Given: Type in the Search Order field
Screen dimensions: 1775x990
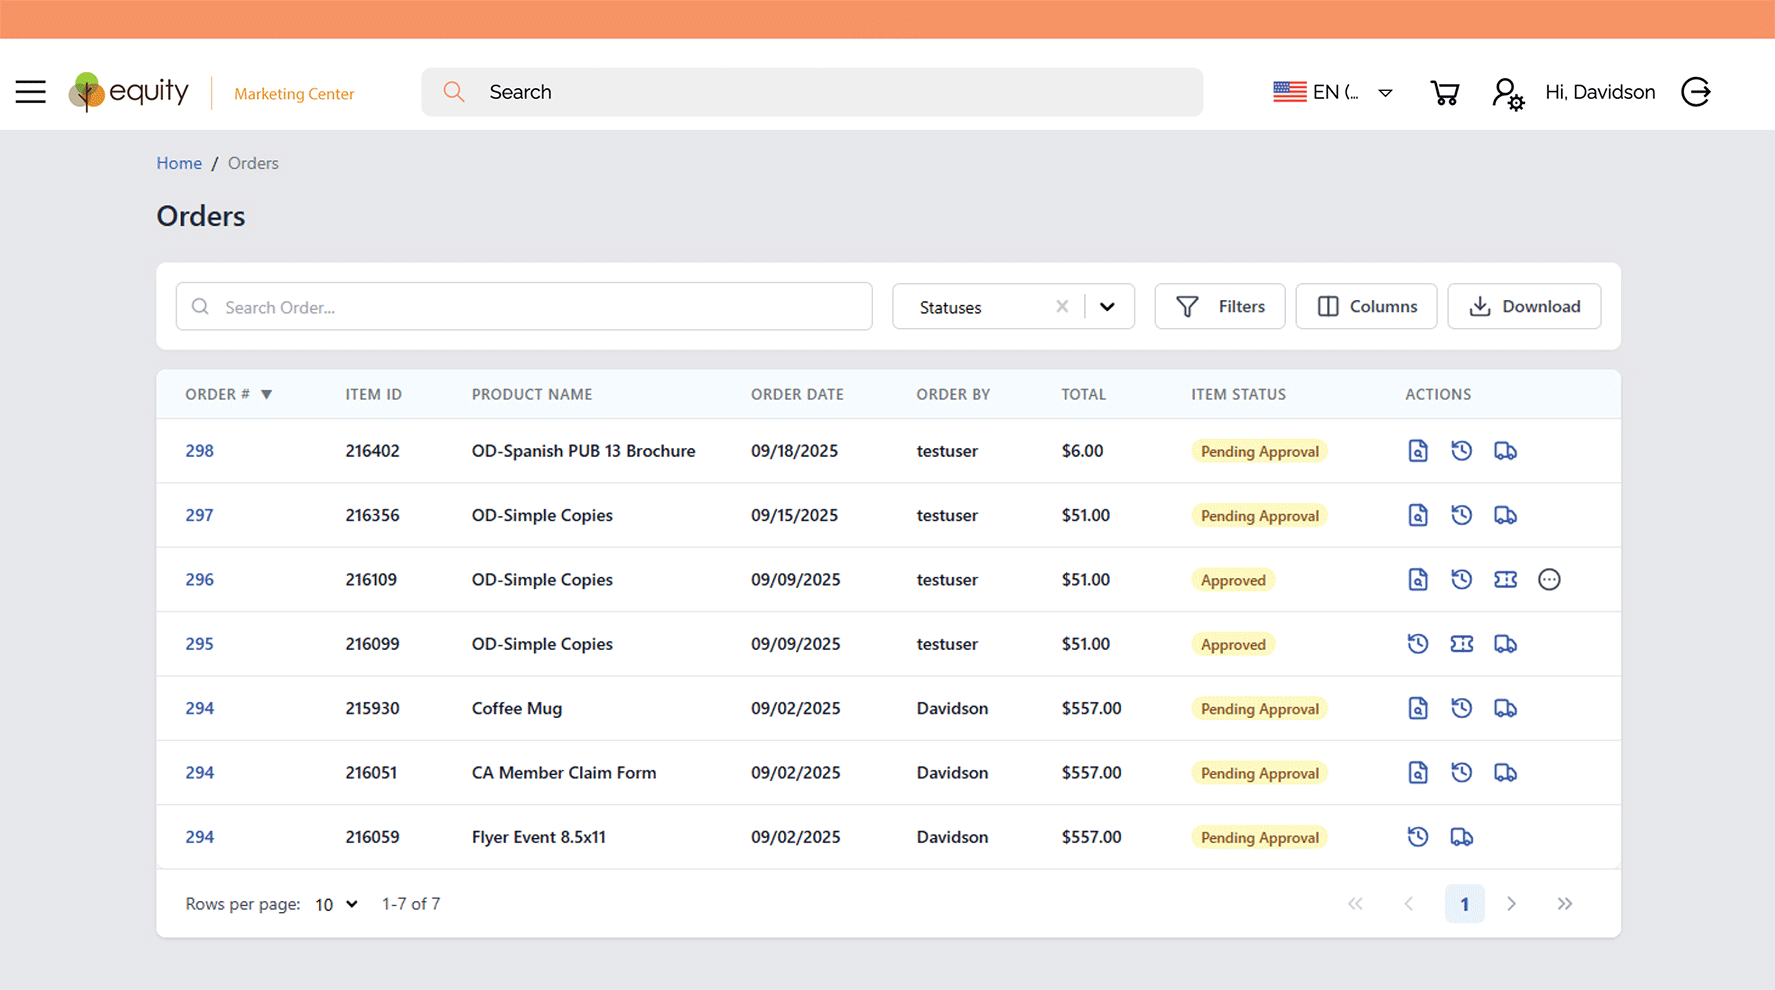Looking at the screenshot, I should [523, 306].
